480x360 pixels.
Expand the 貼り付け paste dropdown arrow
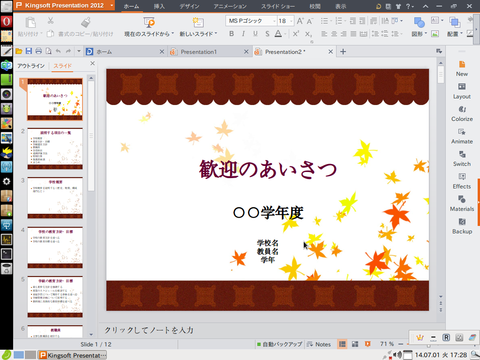point(41,34)
